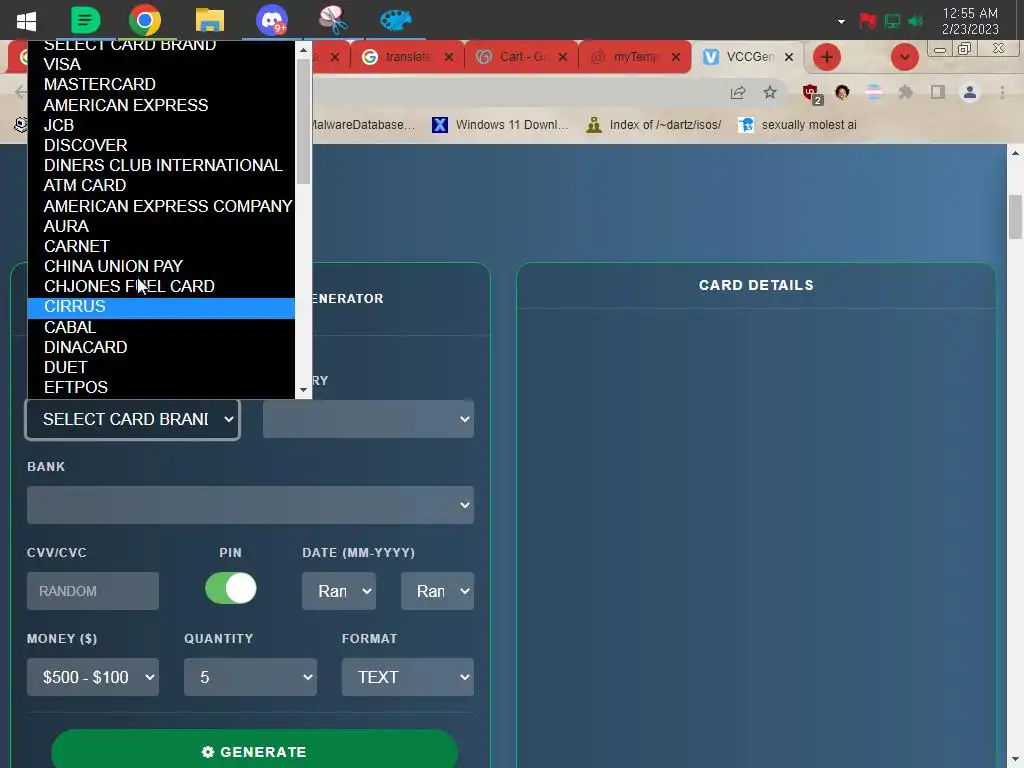Open the expiry month dropdown
The width and height of the screenshot is (1024, 768).
(x=339, y=591)
